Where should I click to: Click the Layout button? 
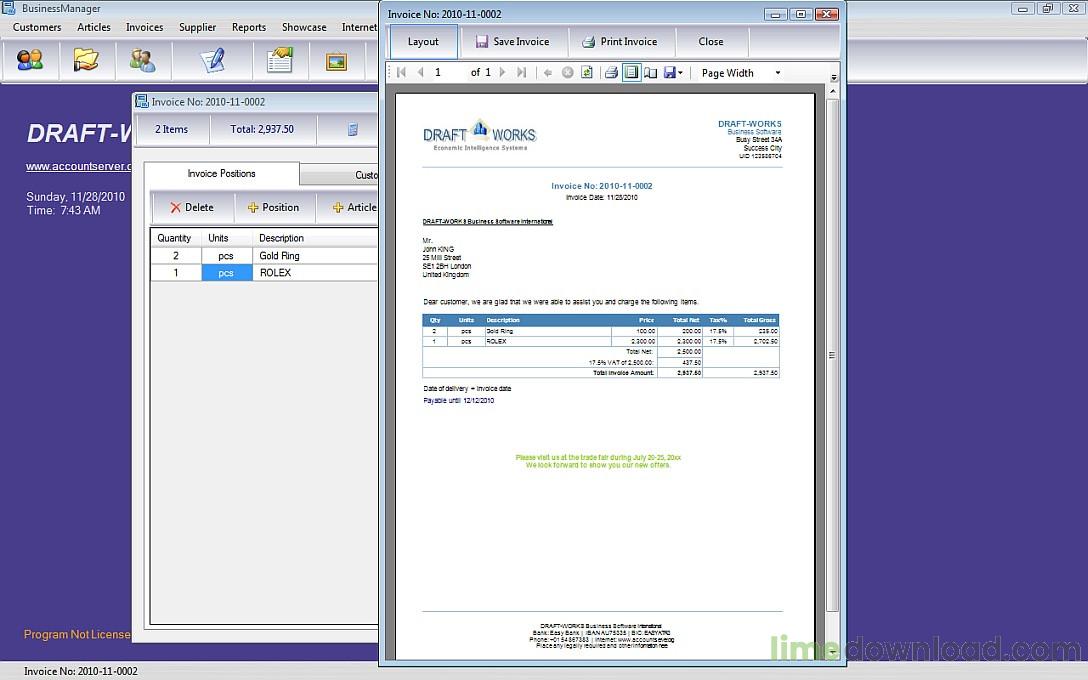(423, 42)
